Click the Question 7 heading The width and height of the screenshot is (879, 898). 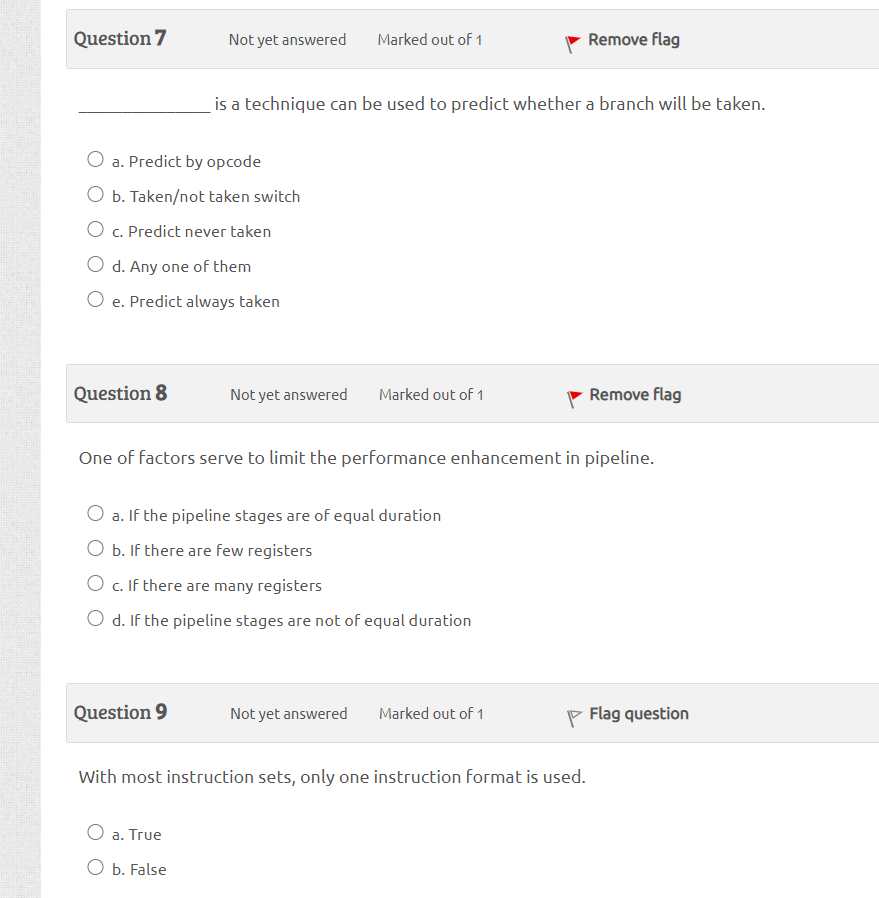120,39
